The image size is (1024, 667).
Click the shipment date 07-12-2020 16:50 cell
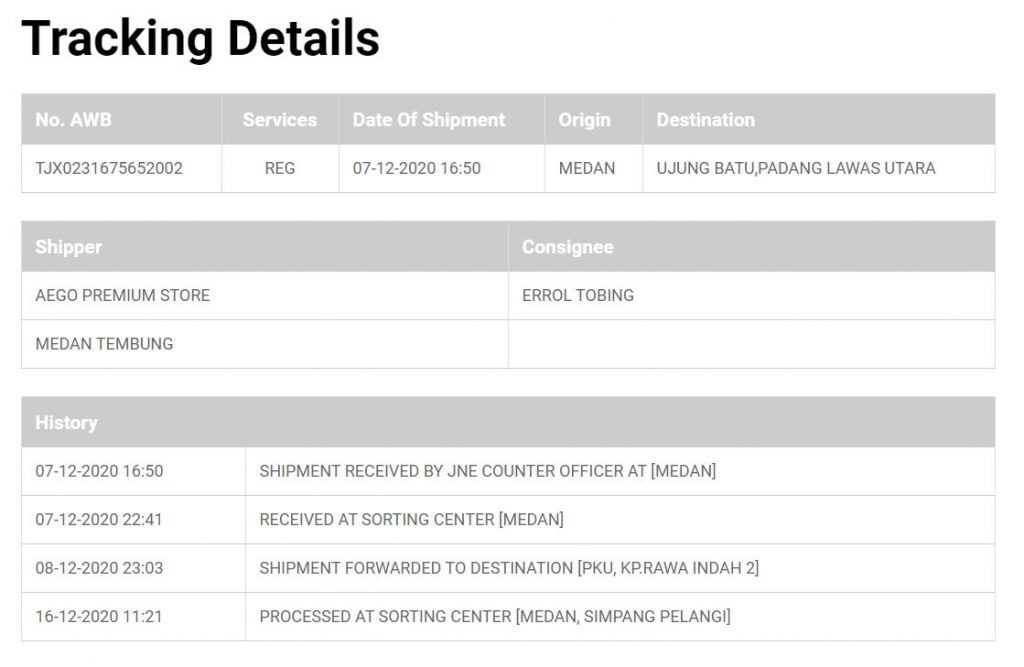point(416,168)
